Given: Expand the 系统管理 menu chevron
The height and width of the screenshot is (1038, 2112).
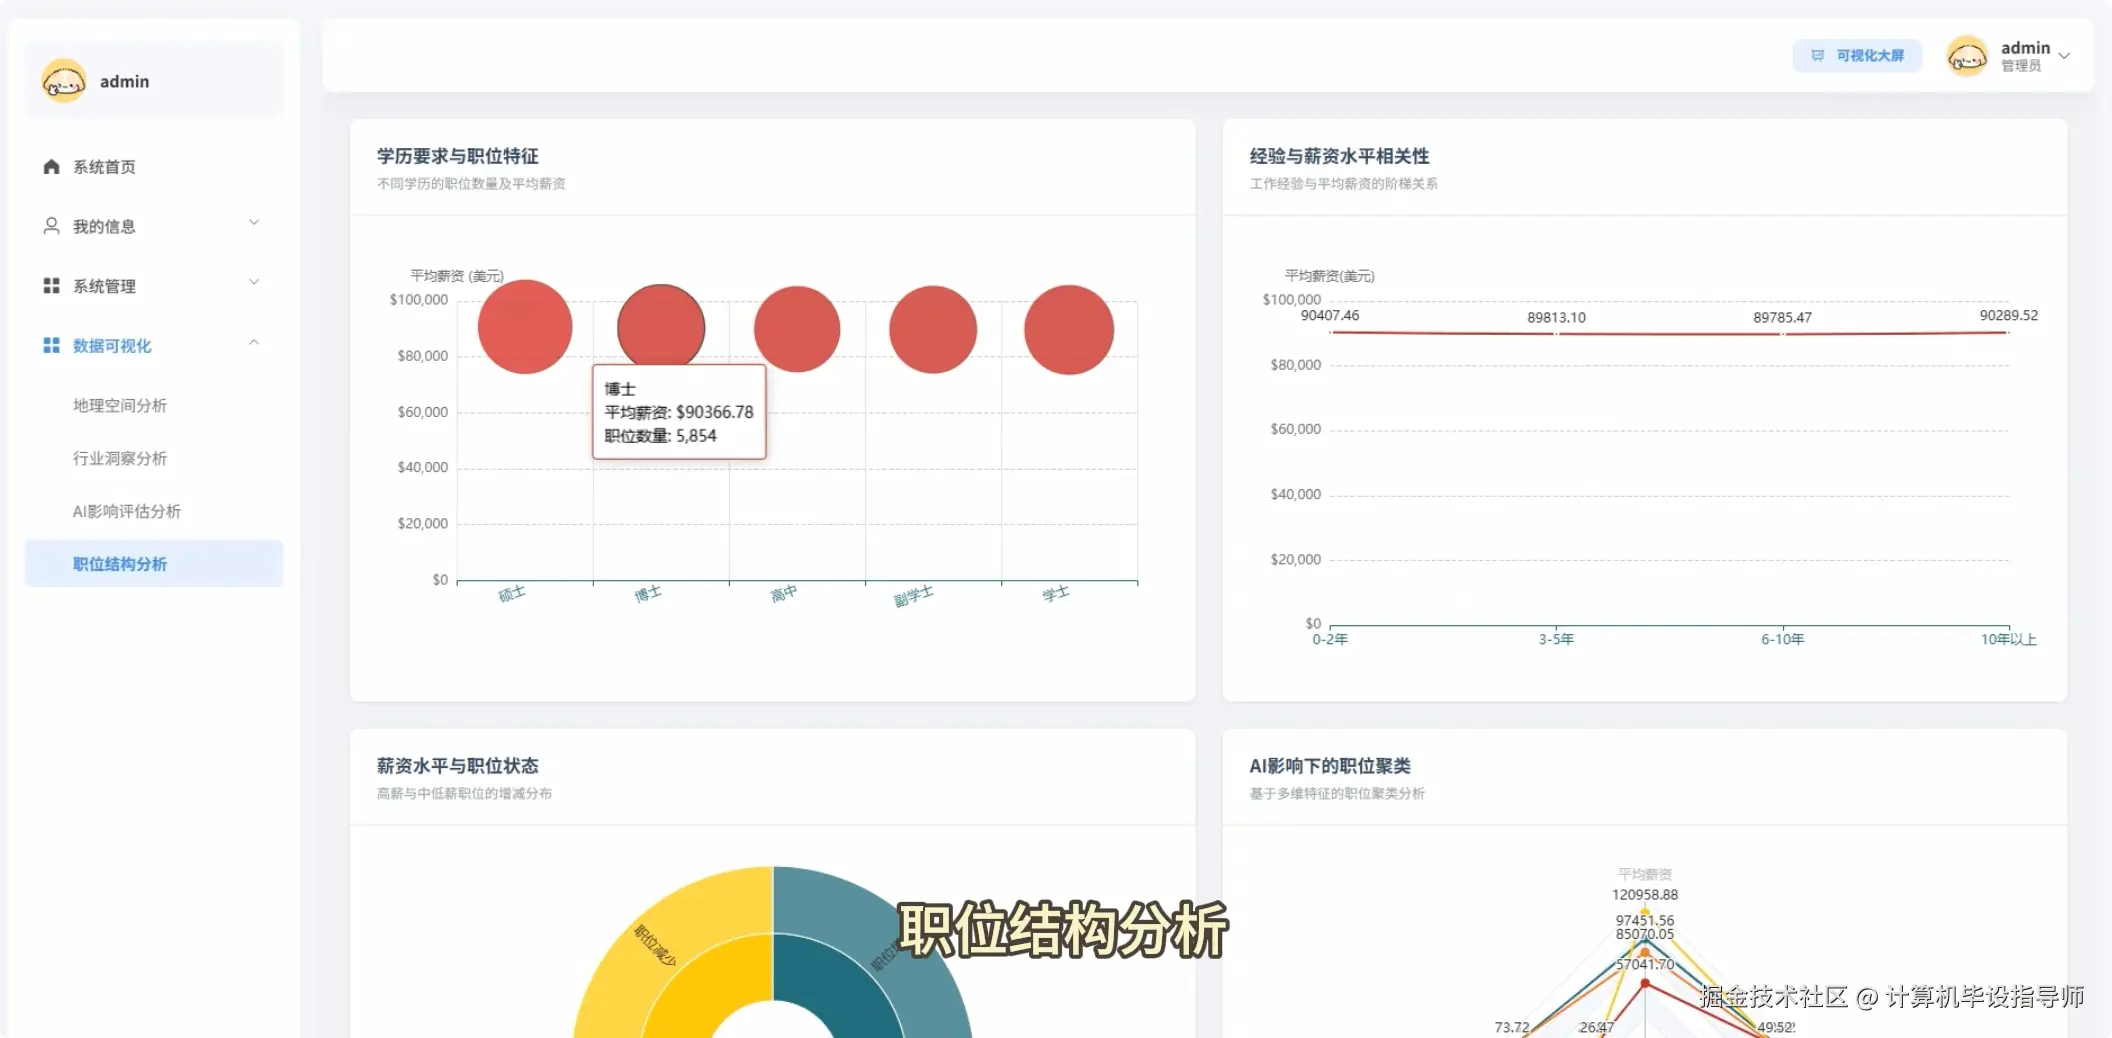Looking at the screenshot, I should (254, 283).
